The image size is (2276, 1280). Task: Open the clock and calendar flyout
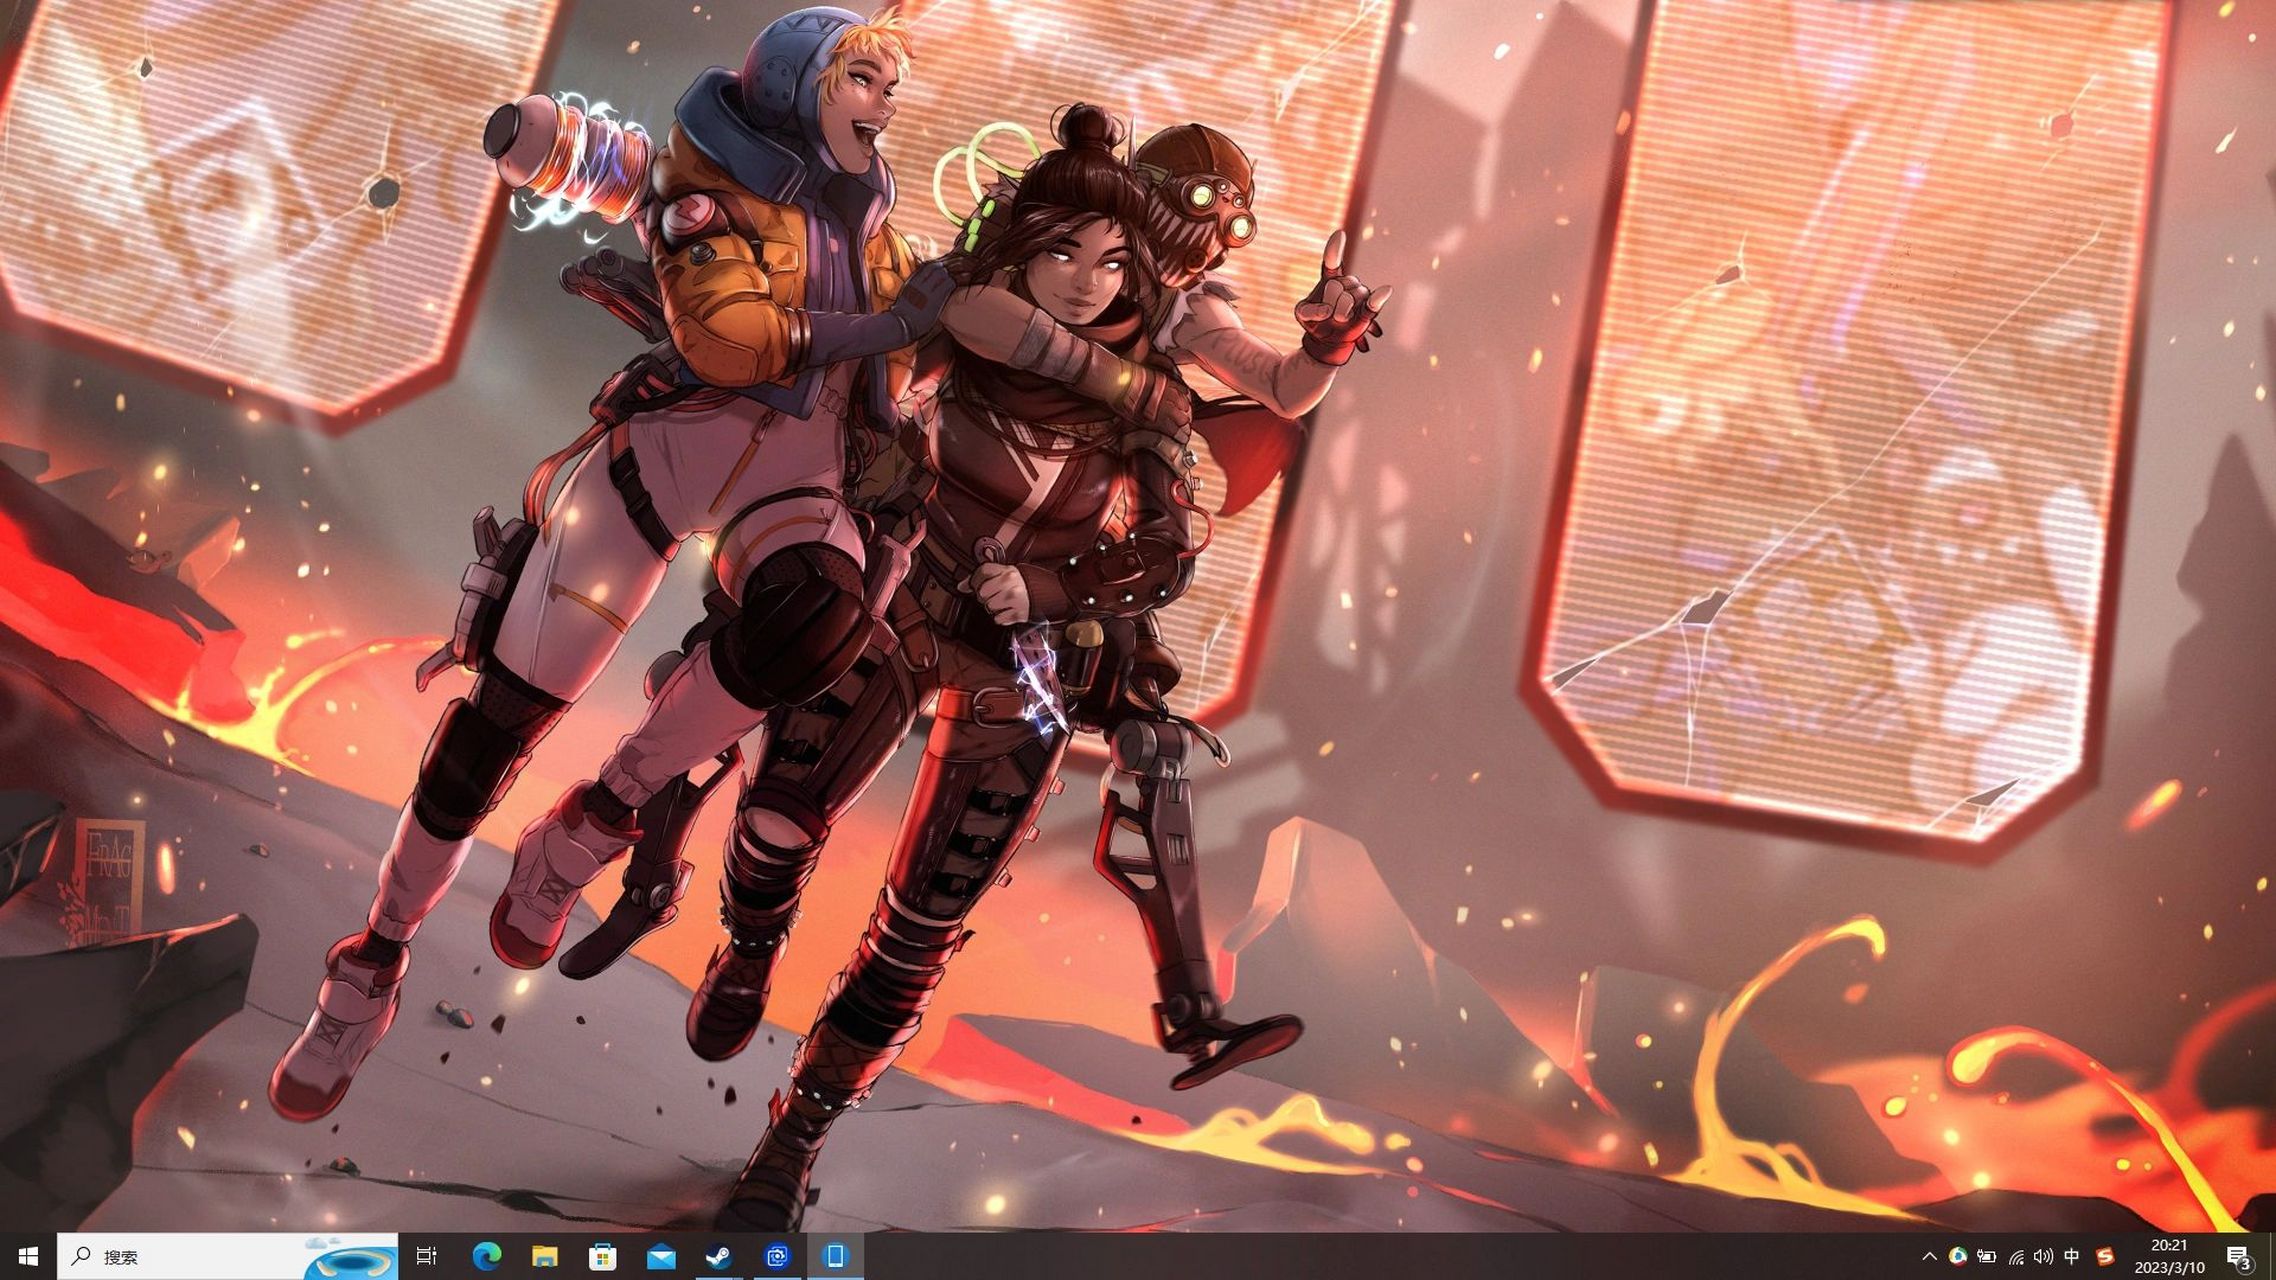click(x=2169, y=1256)
